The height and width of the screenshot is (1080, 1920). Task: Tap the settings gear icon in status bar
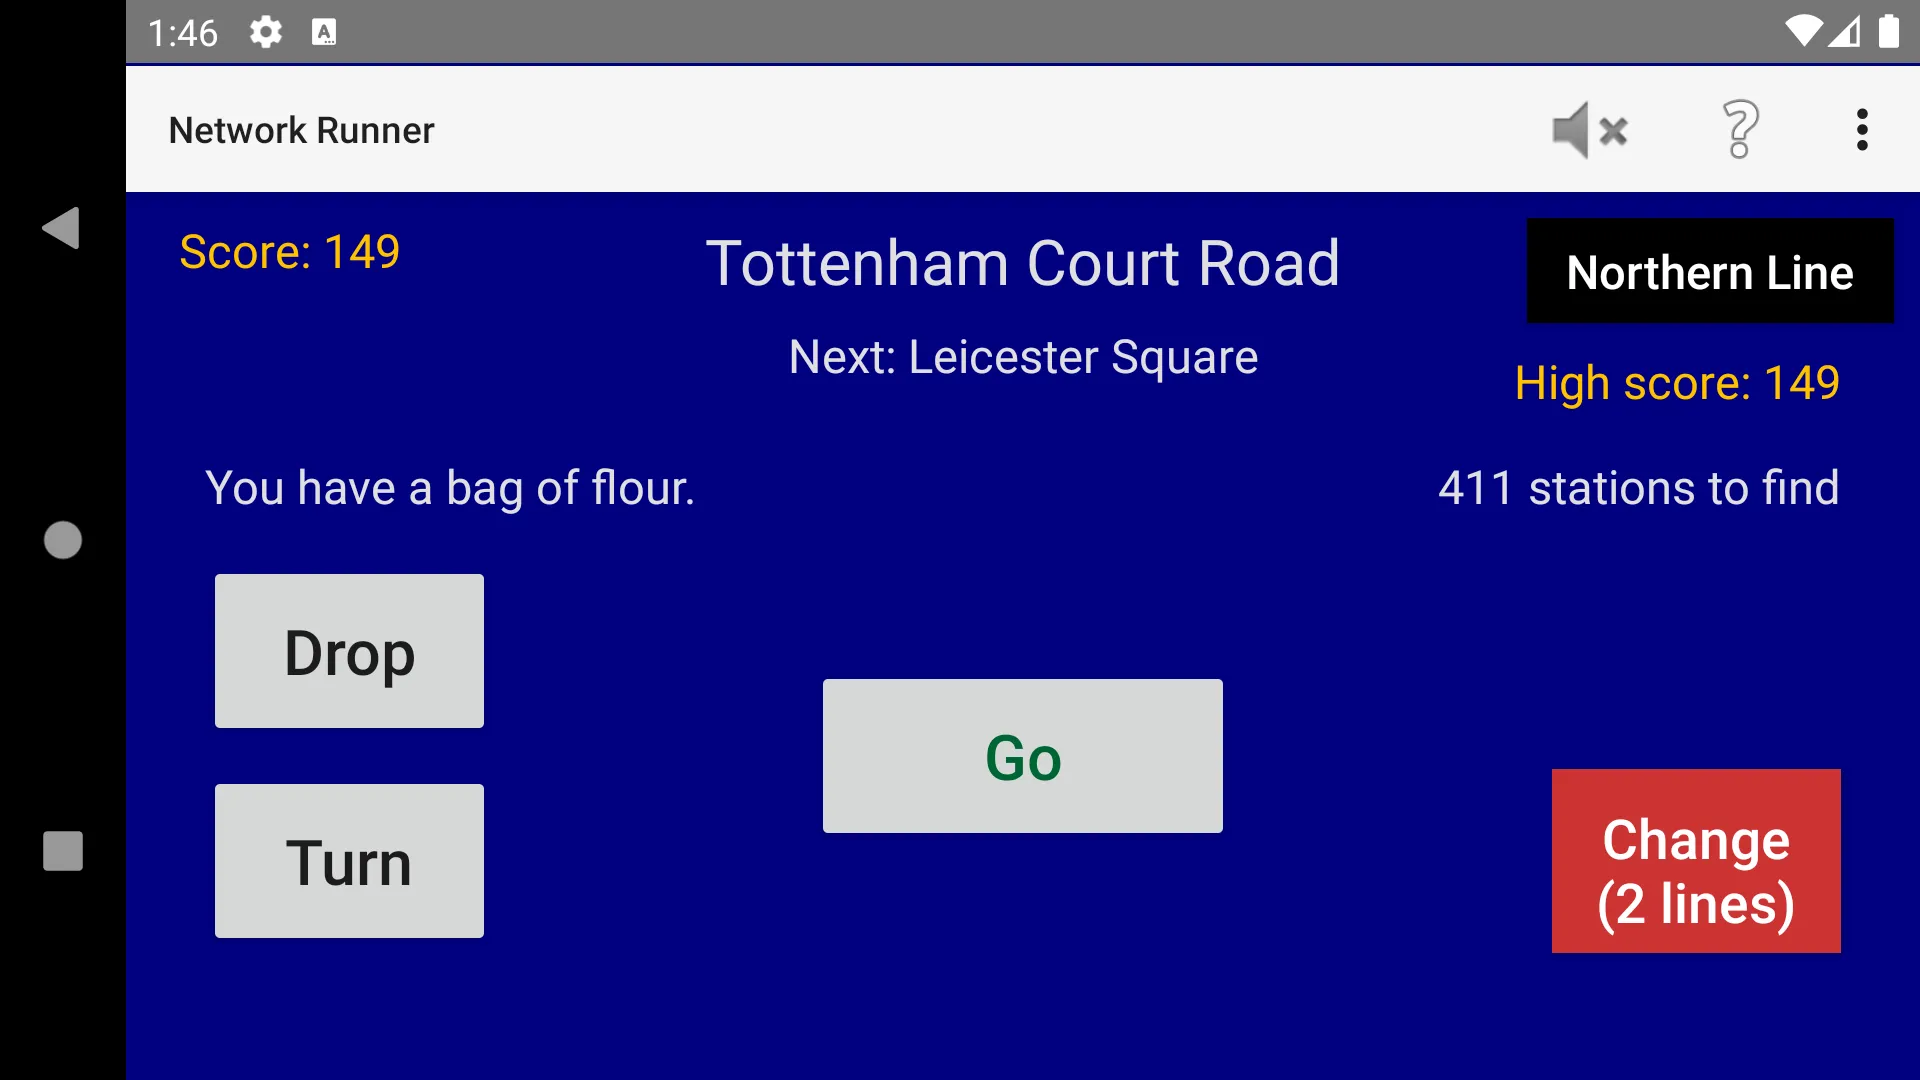pyautogui.click(x=262, y=29)
